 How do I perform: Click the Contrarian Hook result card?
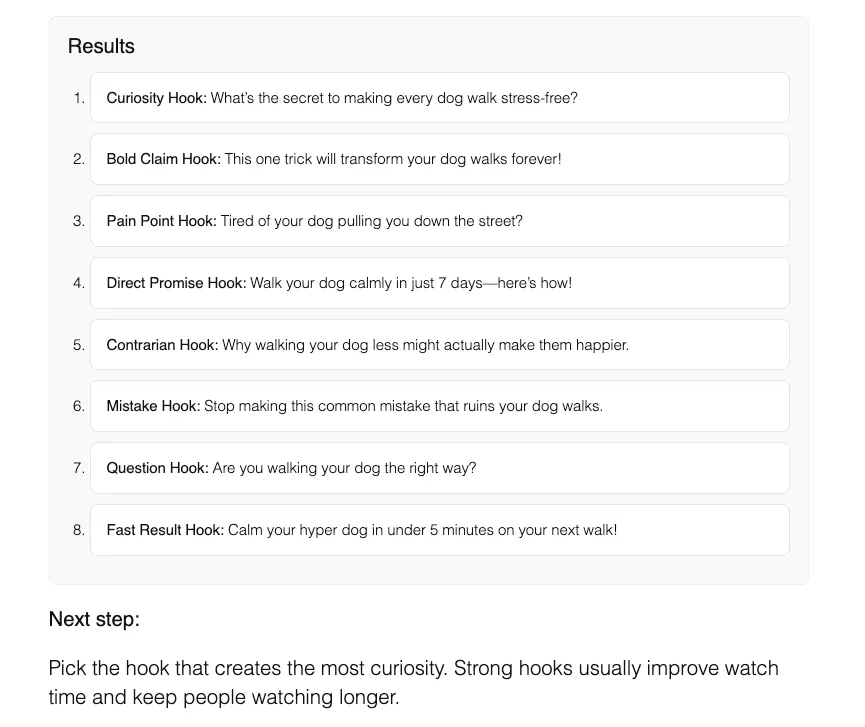[x=440, y=345]
